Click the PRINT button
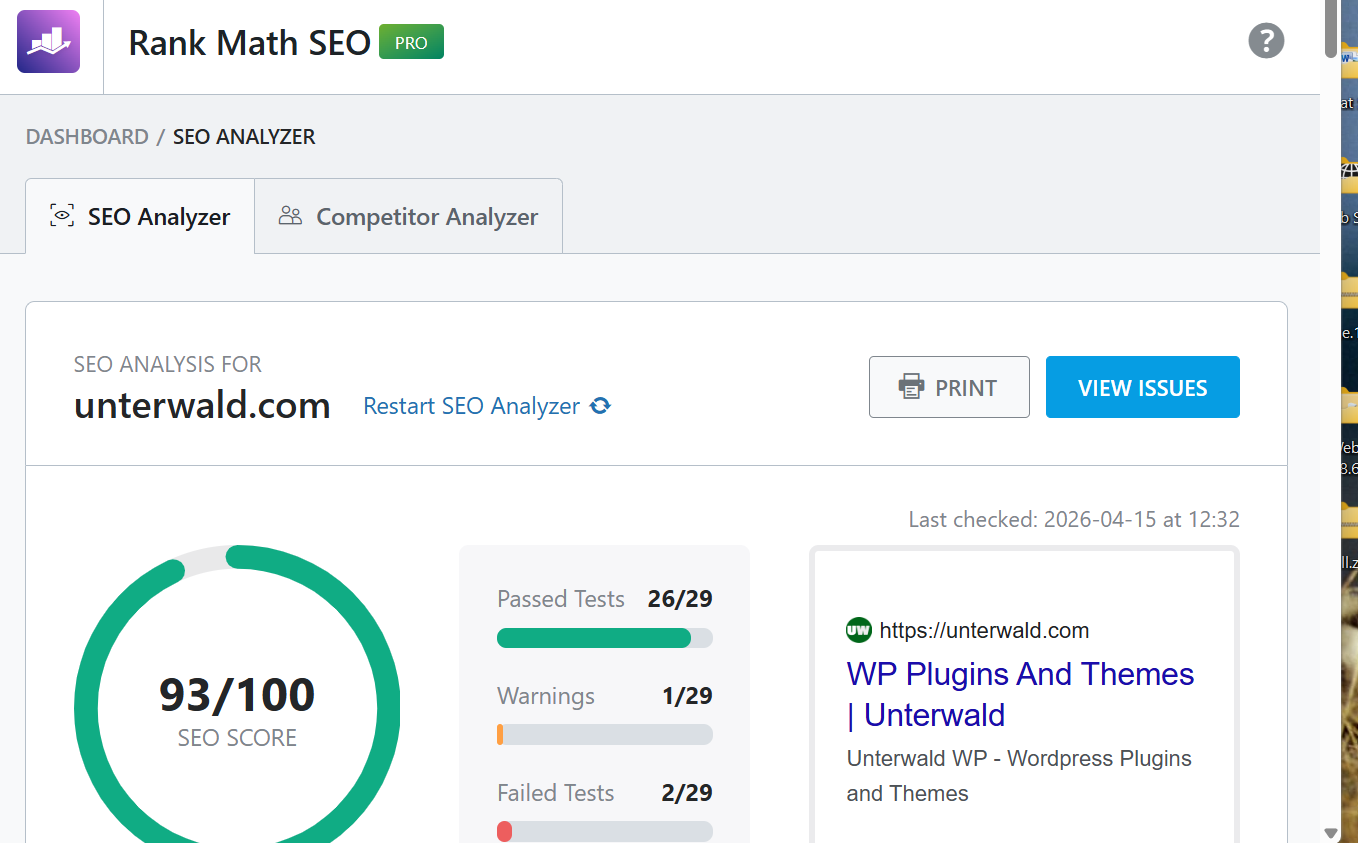This screenshot has width=1358, height=843. tap(949, 387)
